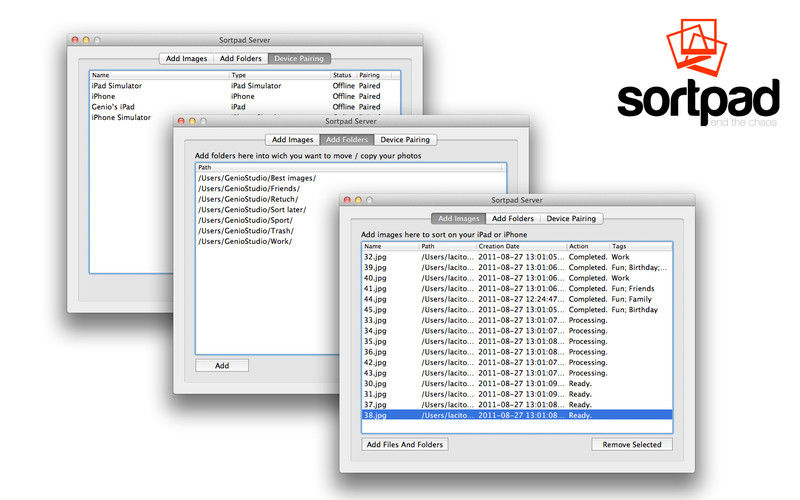Minimize the middle Sortpad Server window

click(x=192, y=121)
